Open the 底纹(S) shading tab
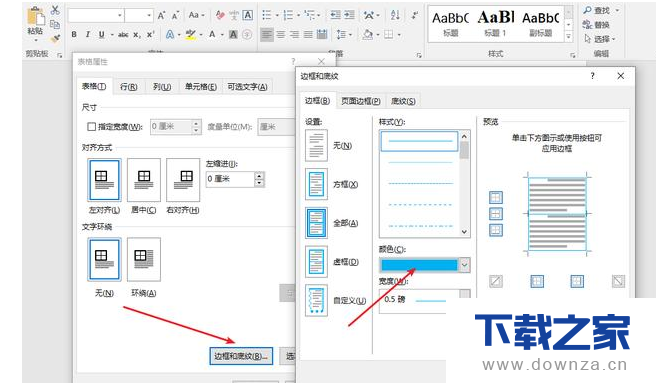The width and height of the screenshot is (656, 383). tap(403, 101)
